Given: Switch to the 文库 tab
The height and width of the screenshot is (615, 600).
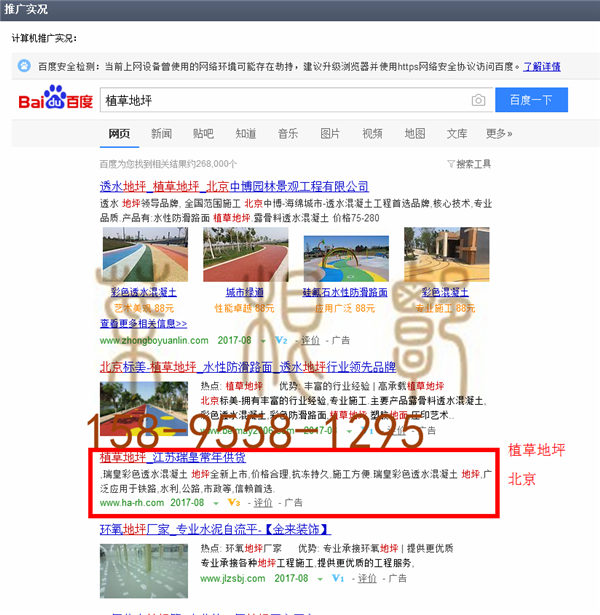Looking at the screenshot, I should (457, 134).
